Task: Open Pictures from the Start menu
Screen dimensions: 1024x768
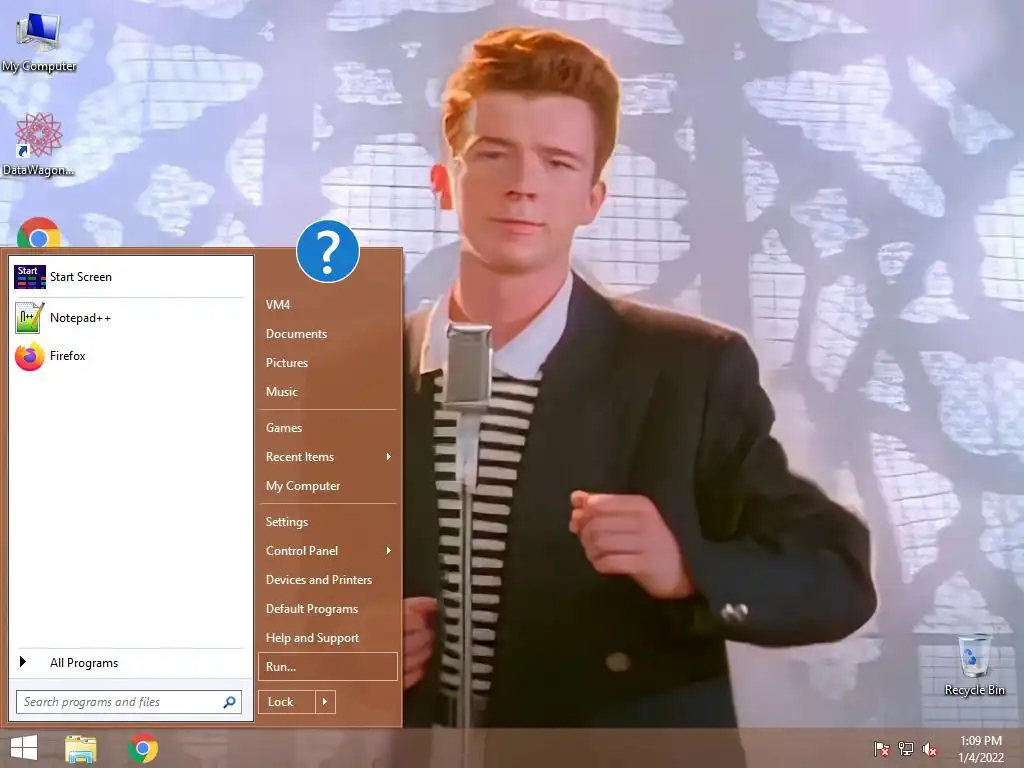Action: 328,363
